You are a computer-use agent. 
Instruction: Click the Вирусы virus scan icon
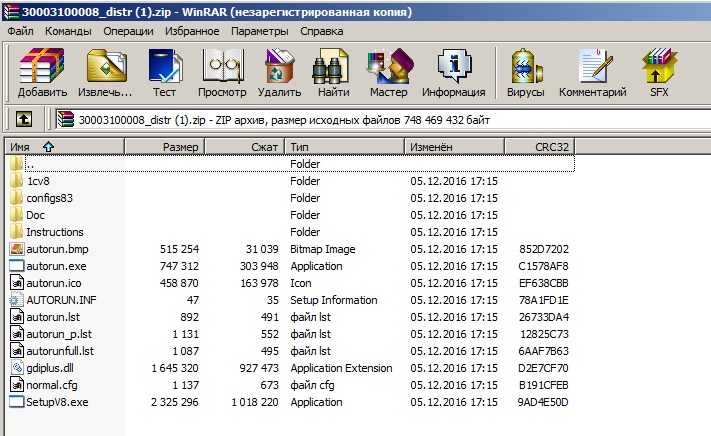point(526,67)
